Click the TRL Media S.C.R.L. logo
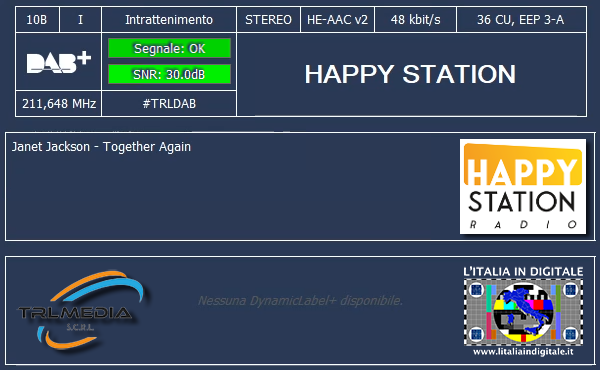 pos(80,311)
